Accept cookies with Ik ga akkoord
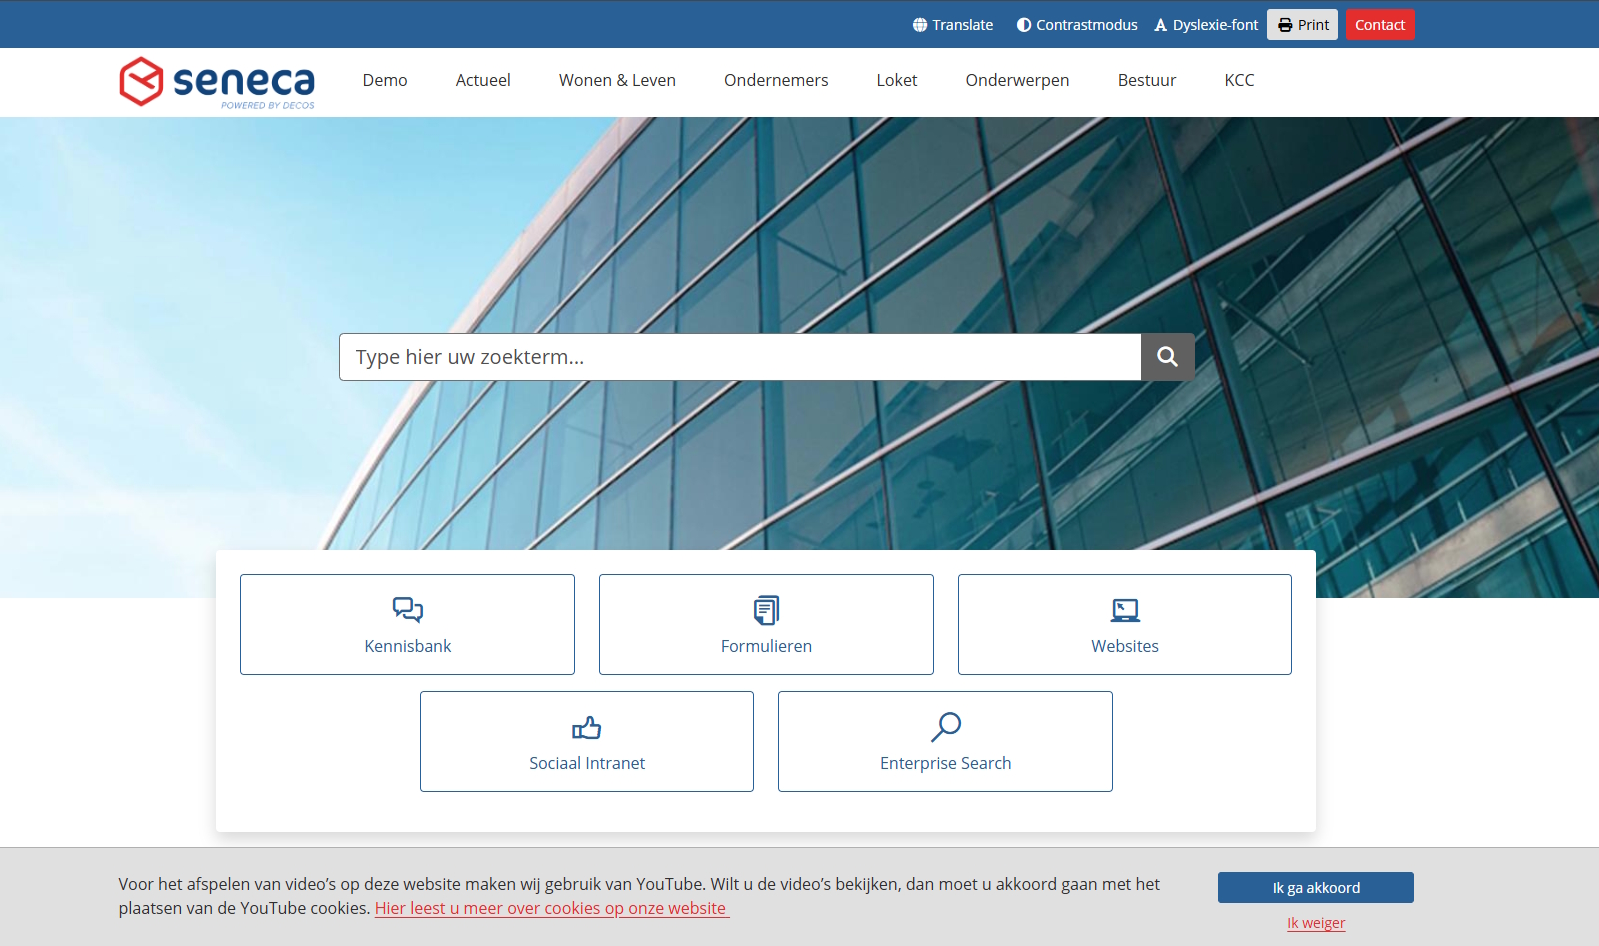 point(1315,888)
